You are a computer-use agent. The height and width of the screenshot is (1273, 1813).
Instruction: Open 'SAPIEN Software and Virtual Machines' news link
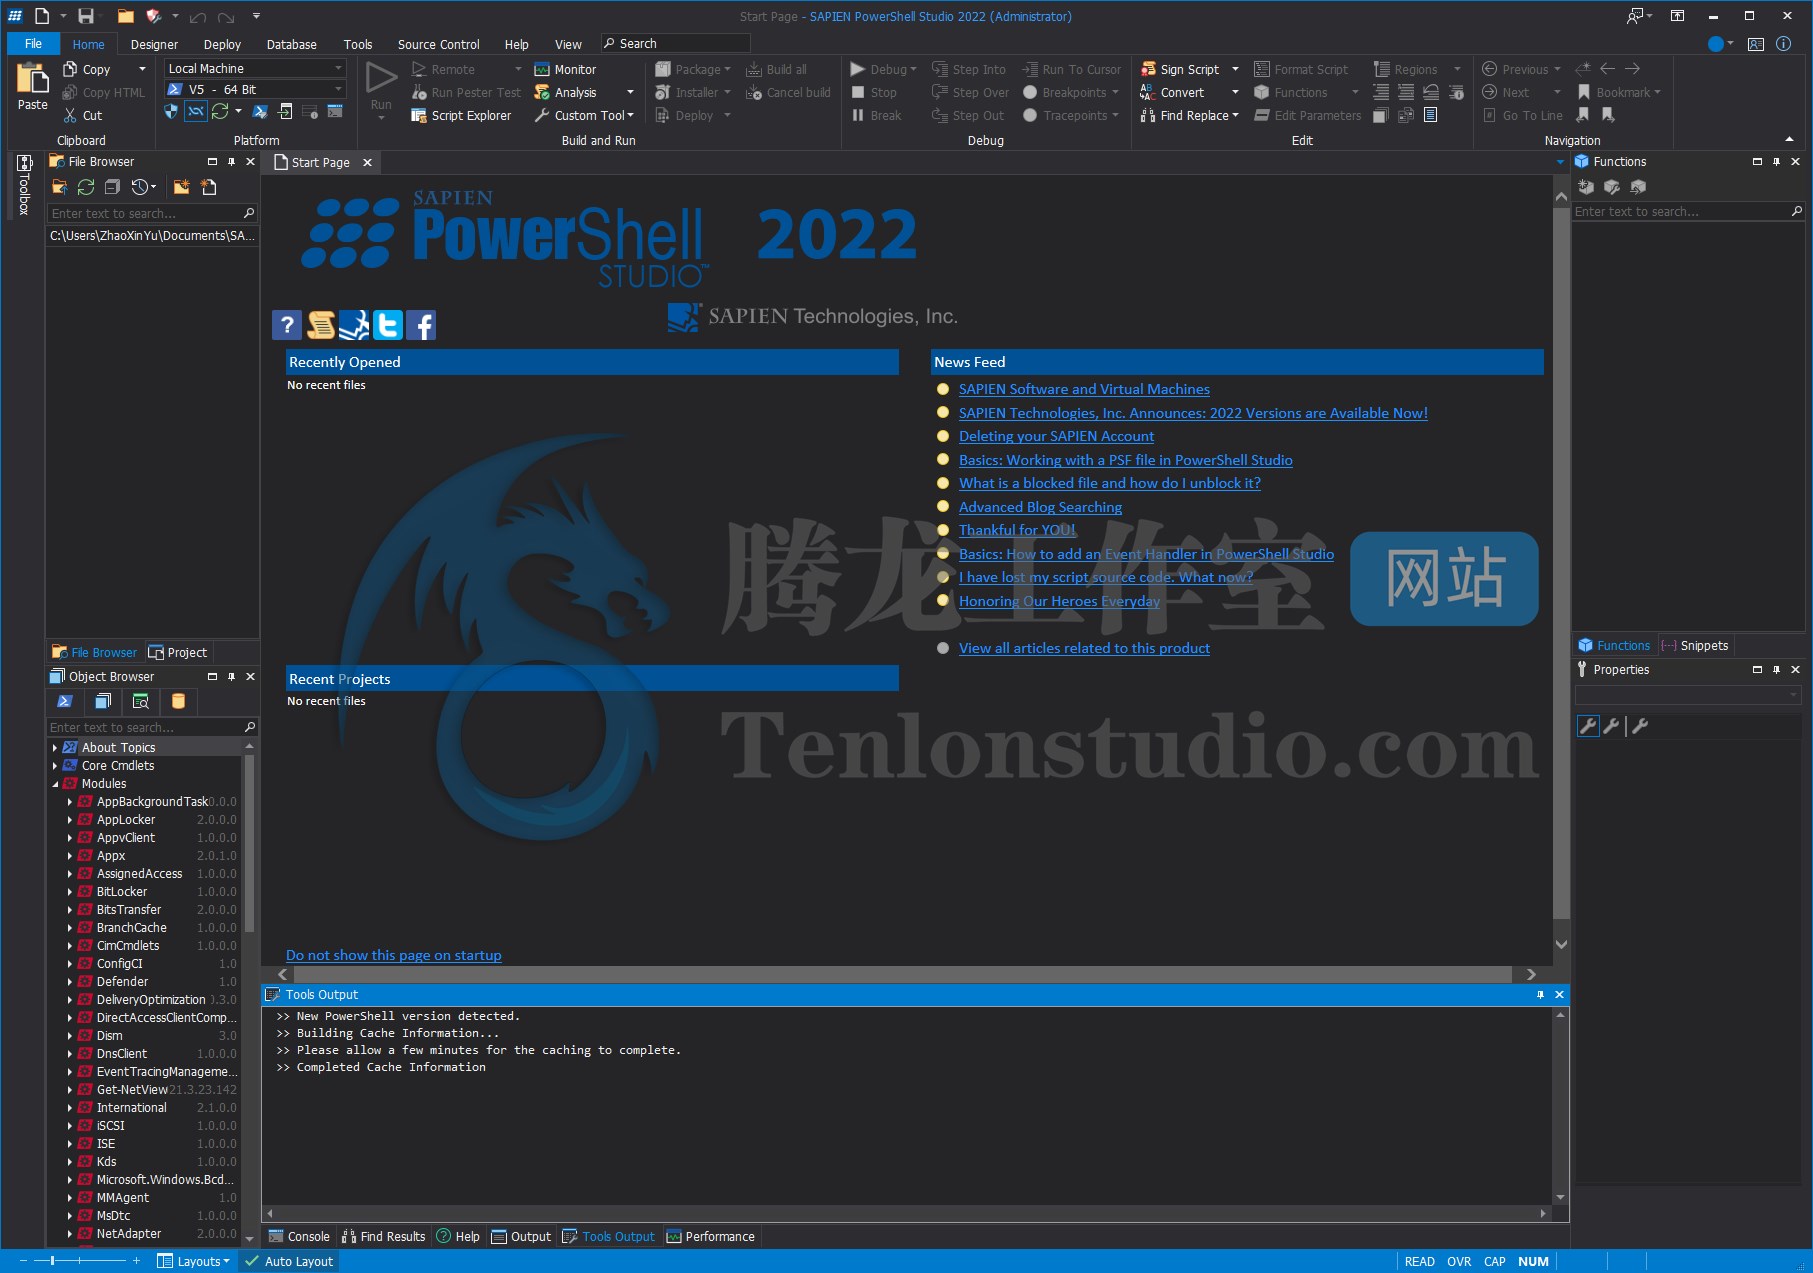coord(1084,389)
